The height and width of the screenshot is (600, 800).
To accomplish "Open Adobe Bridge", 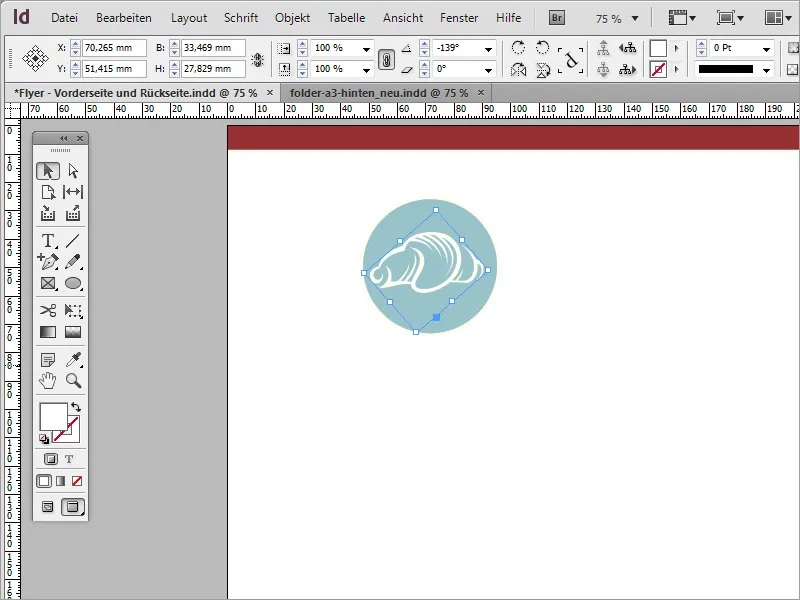I will [557, 18].
